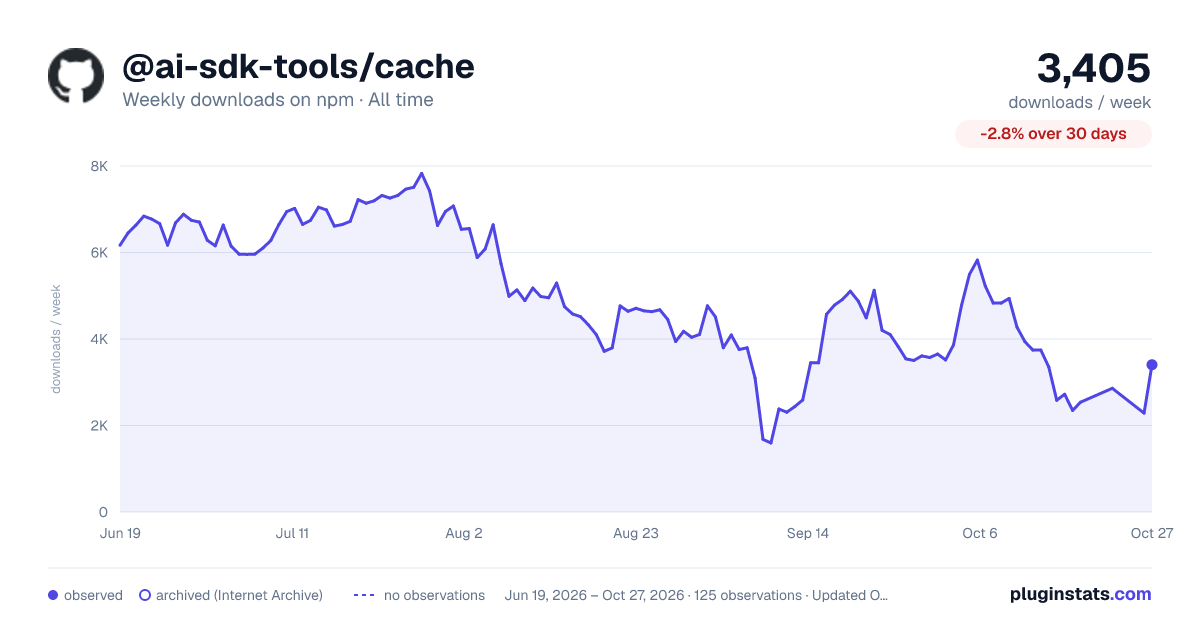This screenshot has width=1200, height=630.
Task: Click the "no observations" legend label
Action: click(x=434, y=595)
